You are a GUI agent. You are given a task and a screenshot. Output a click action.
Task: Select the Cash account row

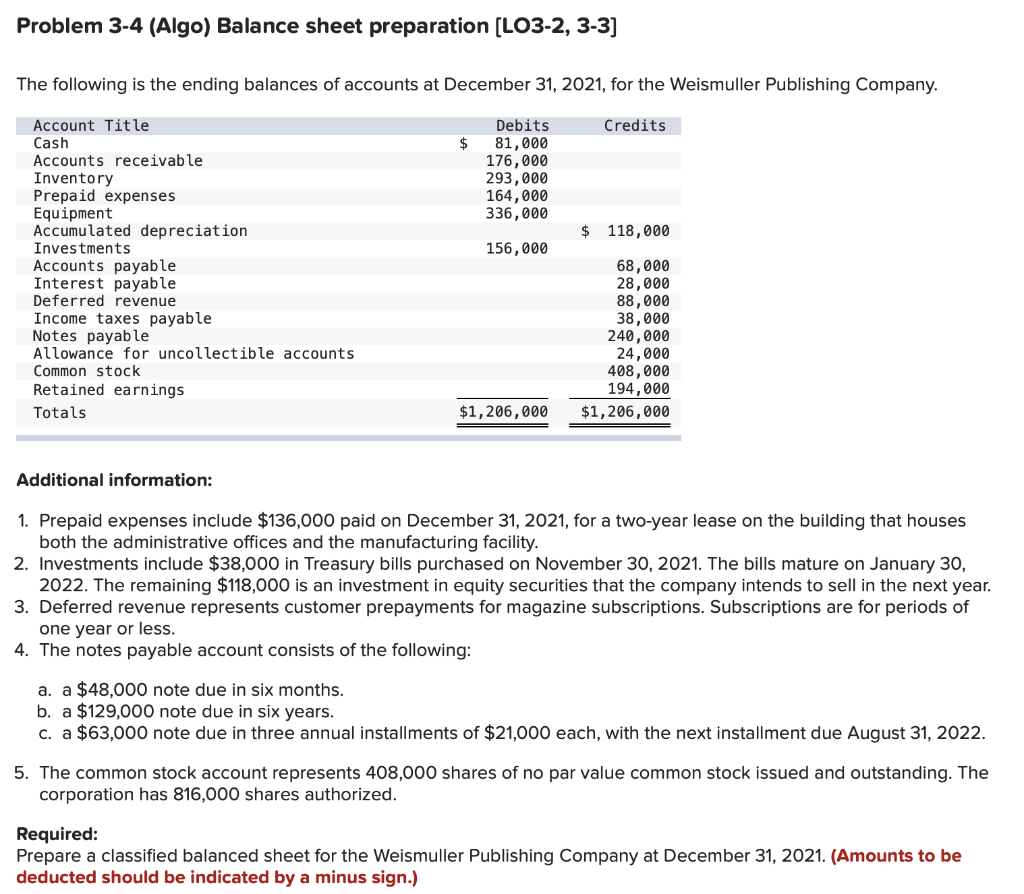pyautogui.click(x=52, y=143)
